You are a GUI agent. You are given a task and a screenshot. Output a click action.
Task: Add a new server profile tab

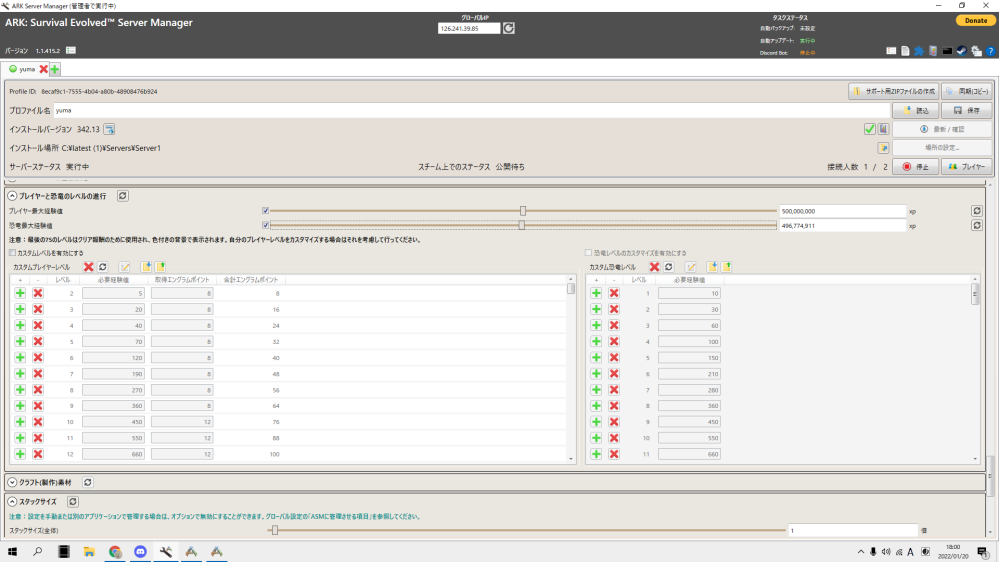point(55,69)
